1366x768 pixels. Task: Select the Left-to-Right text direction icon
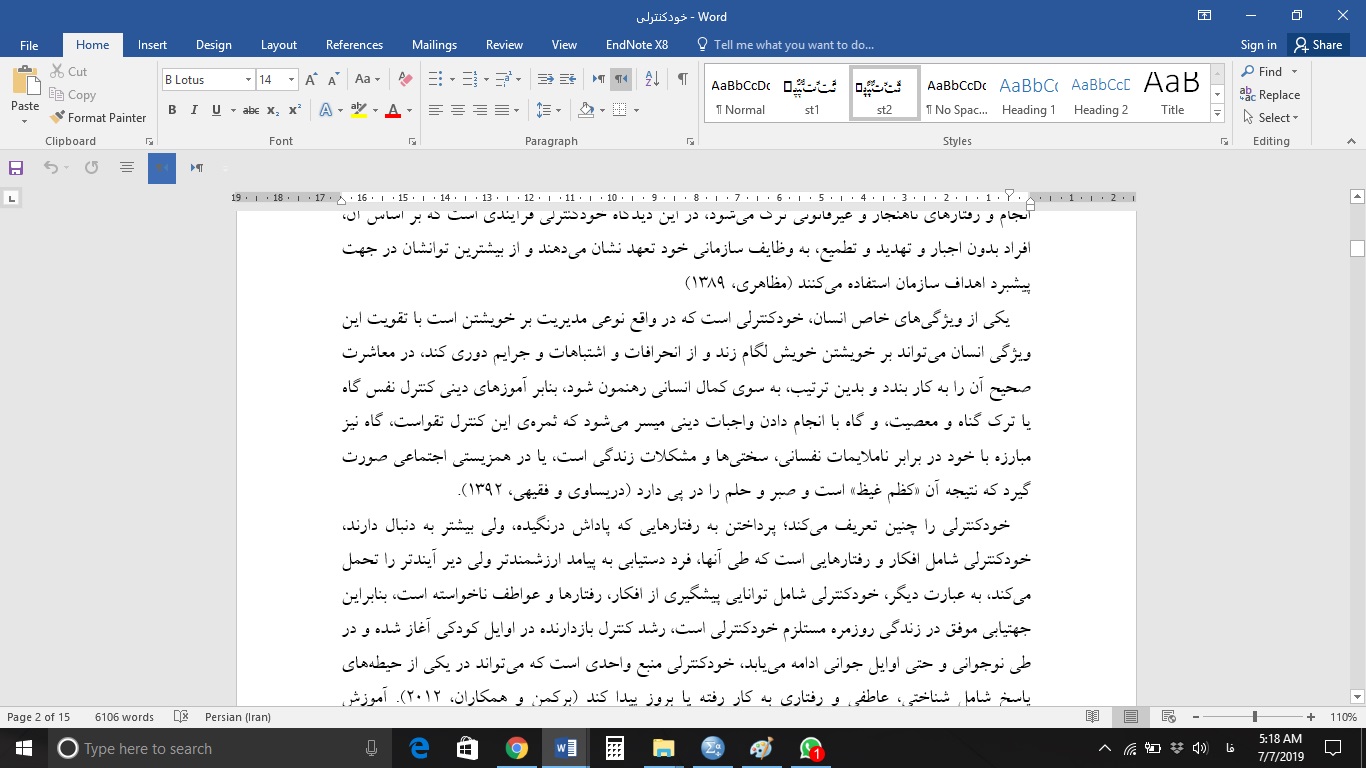tap(597, 78)
